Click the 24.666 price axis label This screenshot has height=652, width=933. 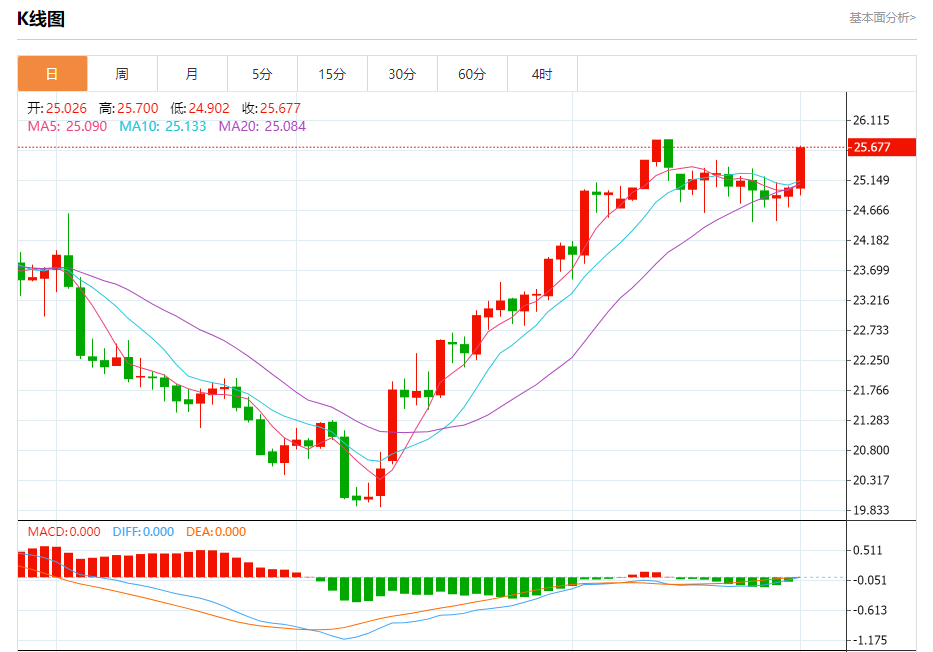871,210
